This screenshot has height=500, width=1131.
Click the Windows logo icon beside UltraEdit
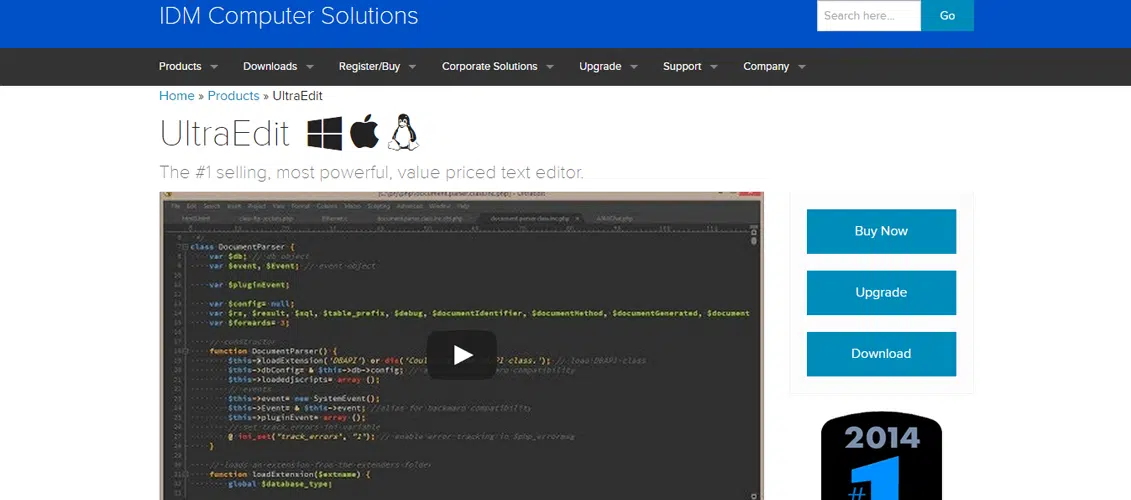click(x=325, y=133)
